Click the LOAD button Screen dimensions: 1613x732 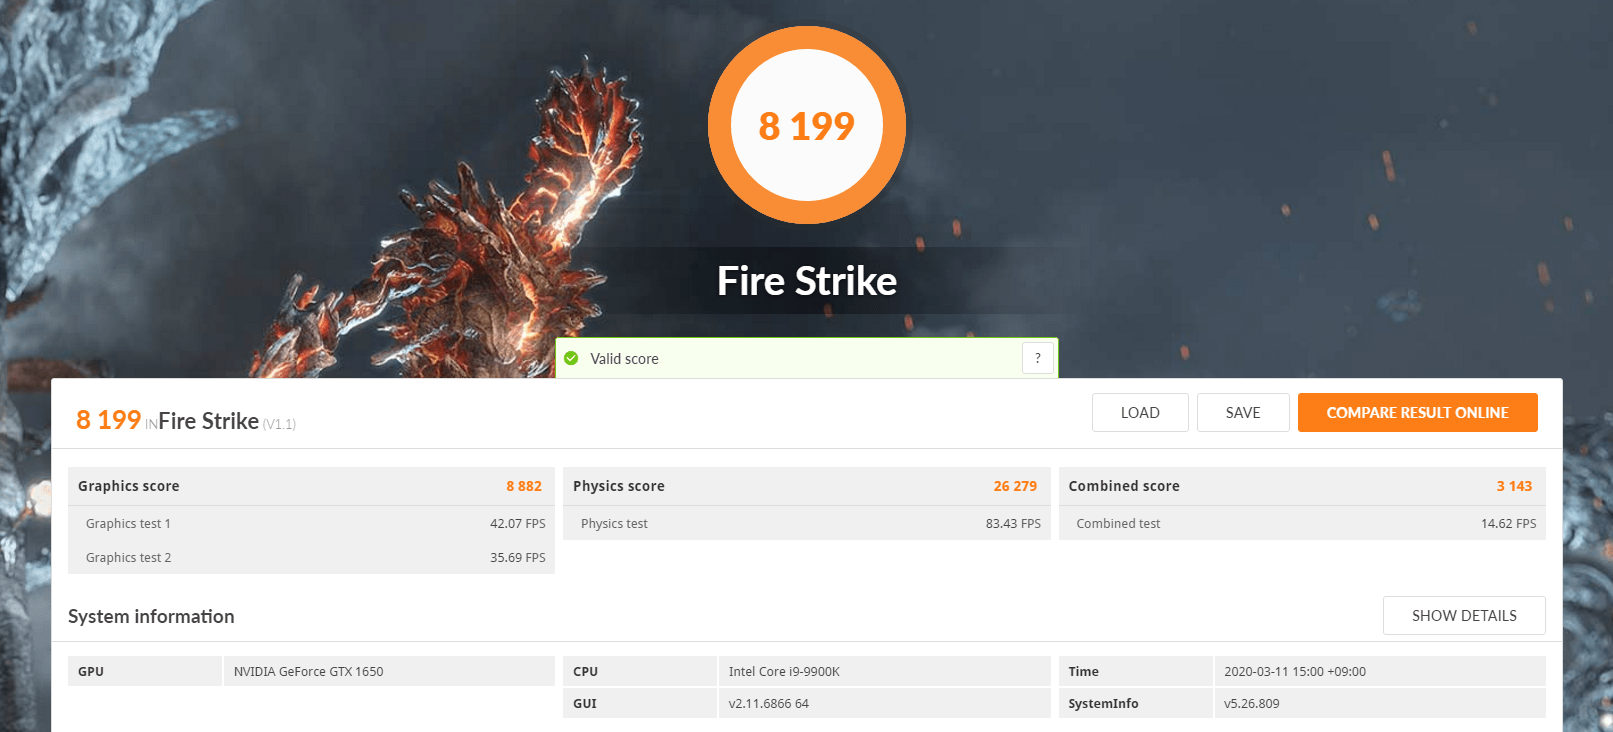click(x=1140, y=412)
